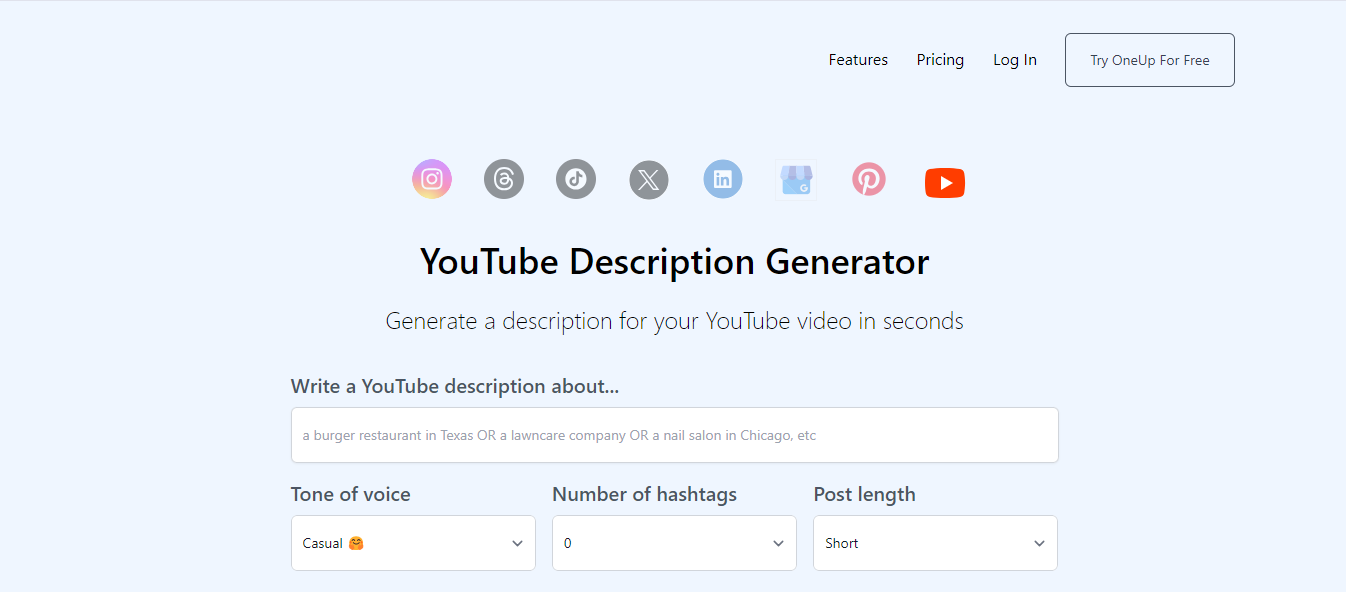Go to Log In

point(1015,60)
